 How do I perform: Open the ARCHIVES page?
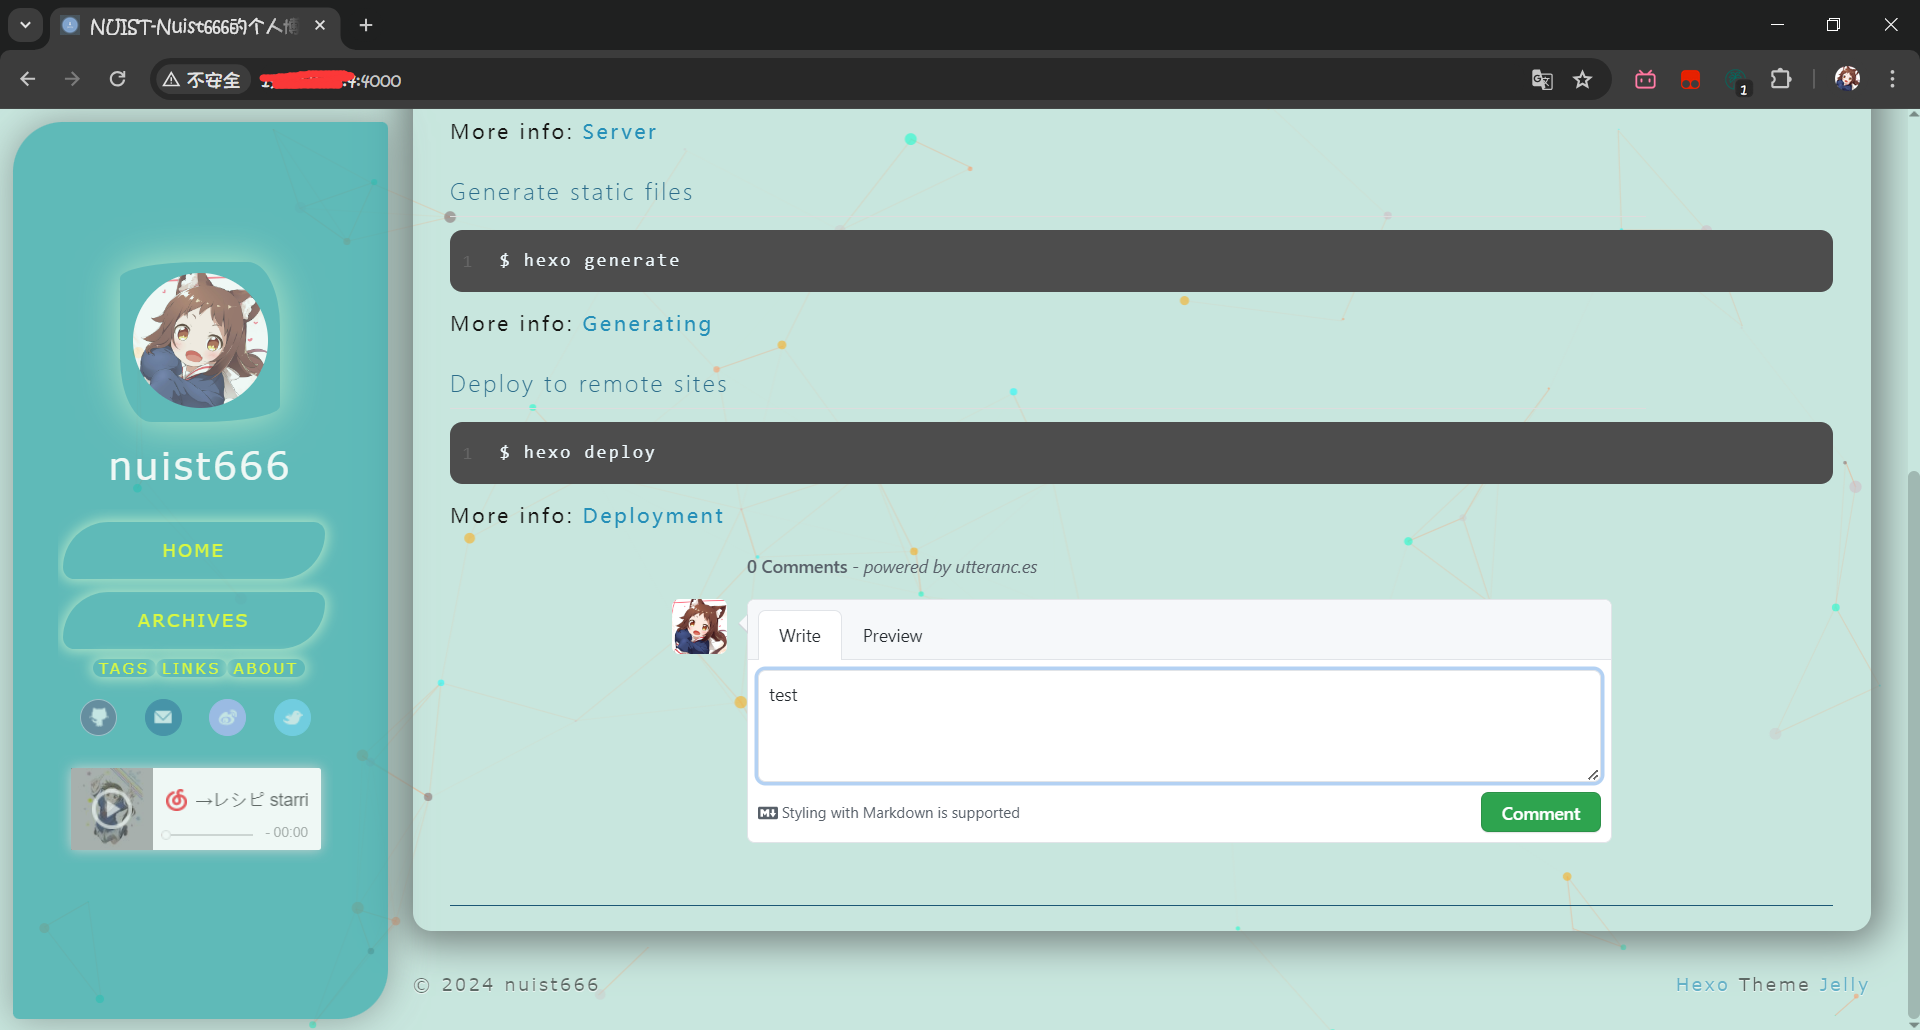(x=193, y=621)
